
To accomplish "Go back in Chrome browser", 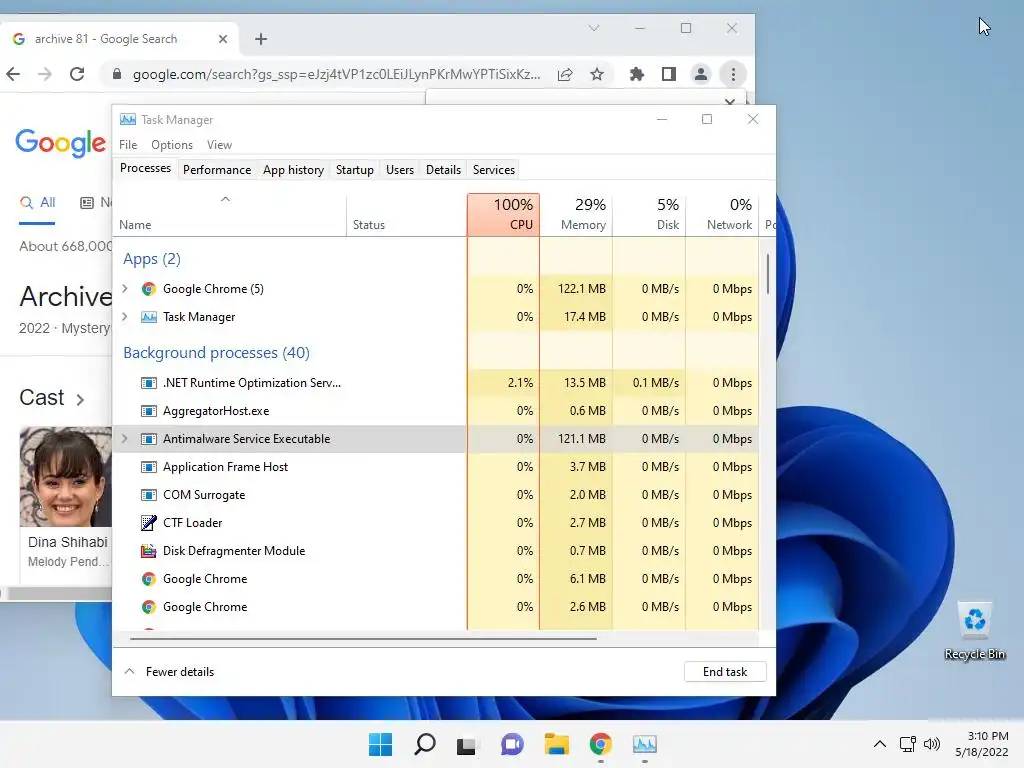I will [13, 74].
